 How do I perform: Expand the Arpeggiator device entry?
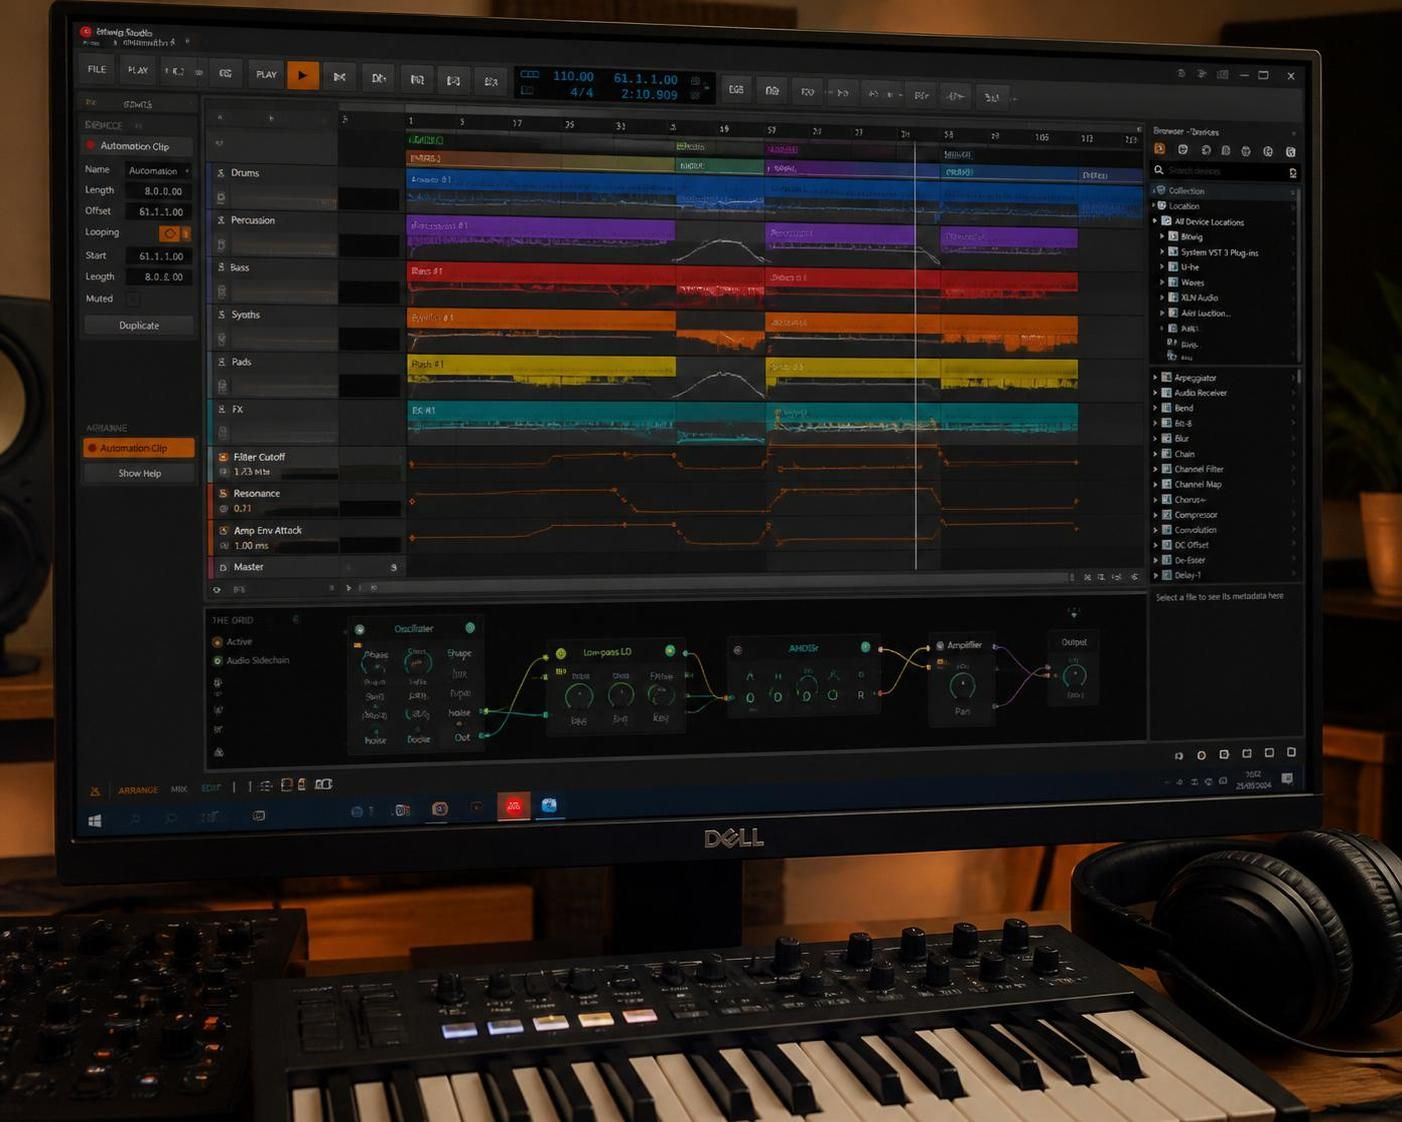point(1156,378)
